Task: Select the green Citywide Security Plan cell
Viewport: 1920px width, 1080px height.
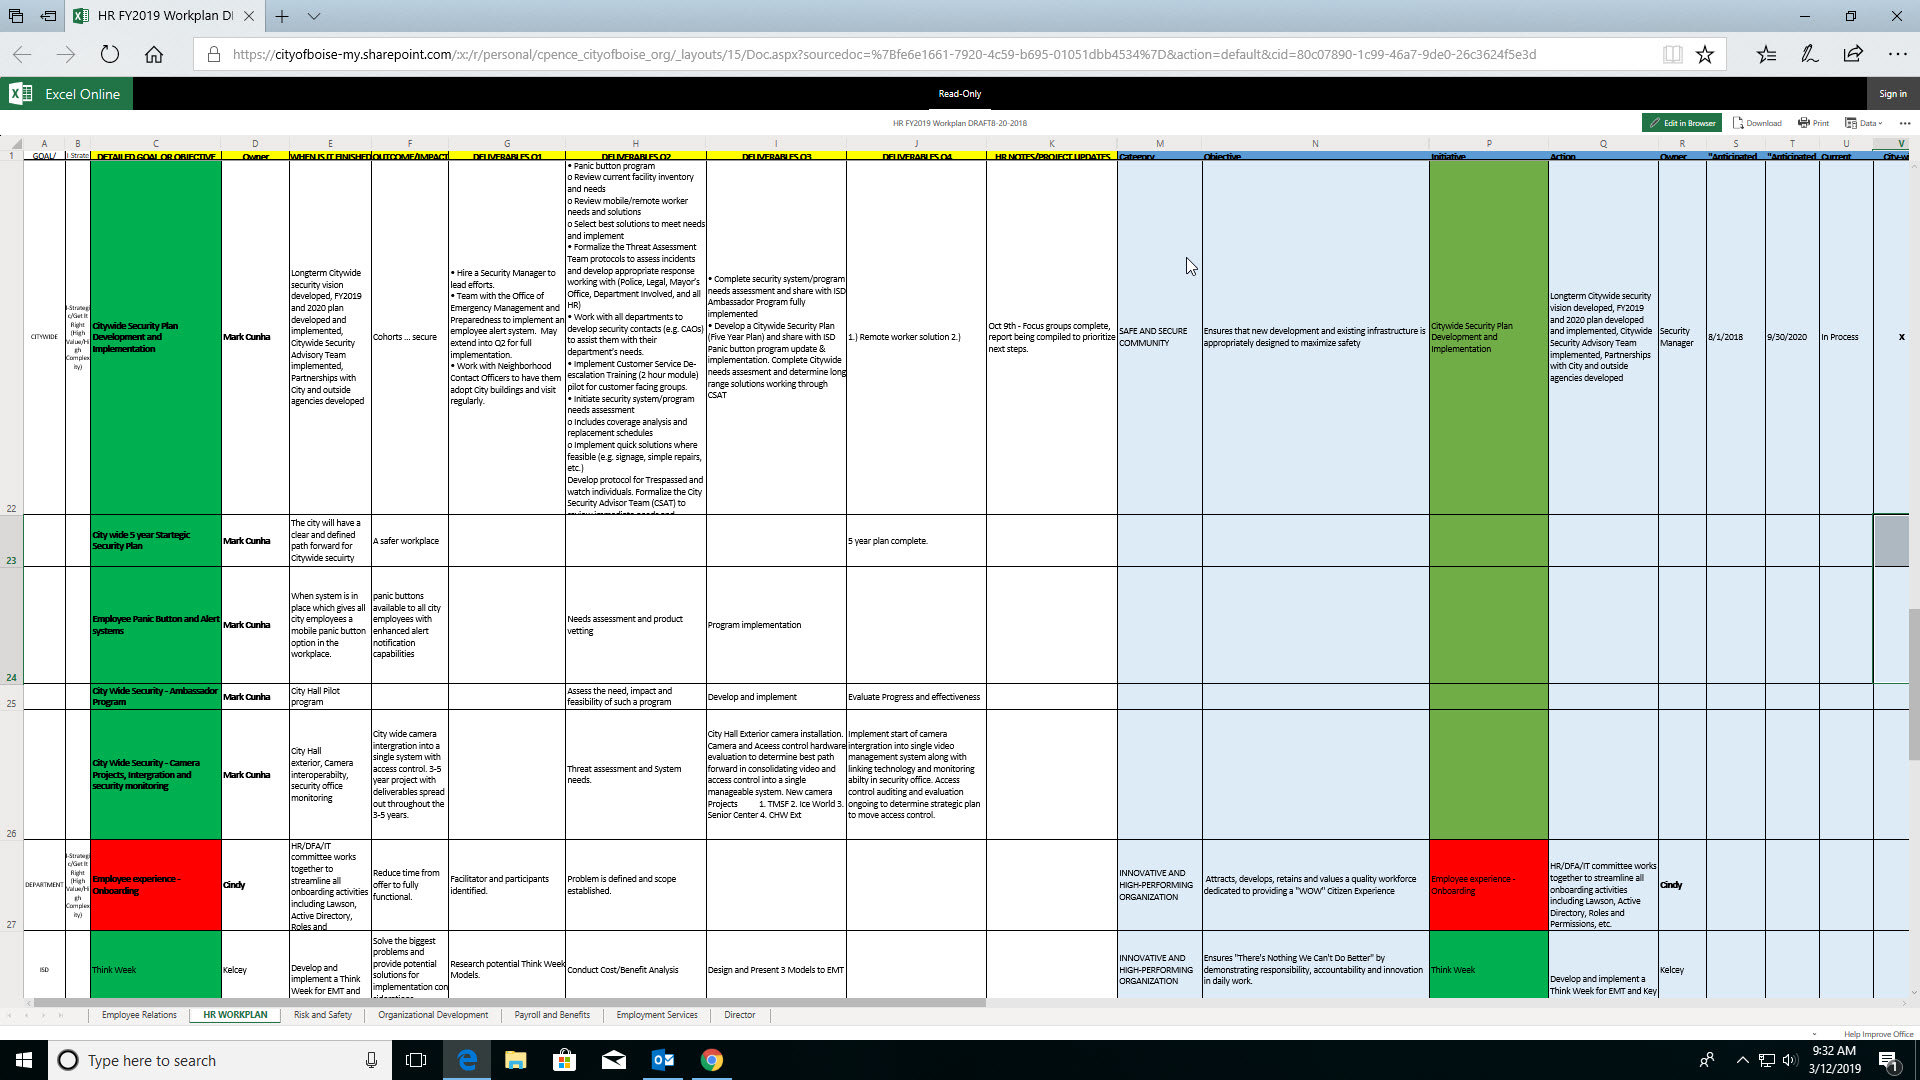Action: pos(155,337)
